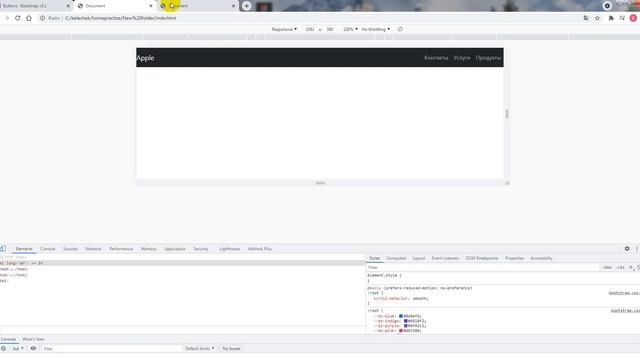Open the Memory DevTools tab
The image size is (640, 360).
click(x=148, y=249)
